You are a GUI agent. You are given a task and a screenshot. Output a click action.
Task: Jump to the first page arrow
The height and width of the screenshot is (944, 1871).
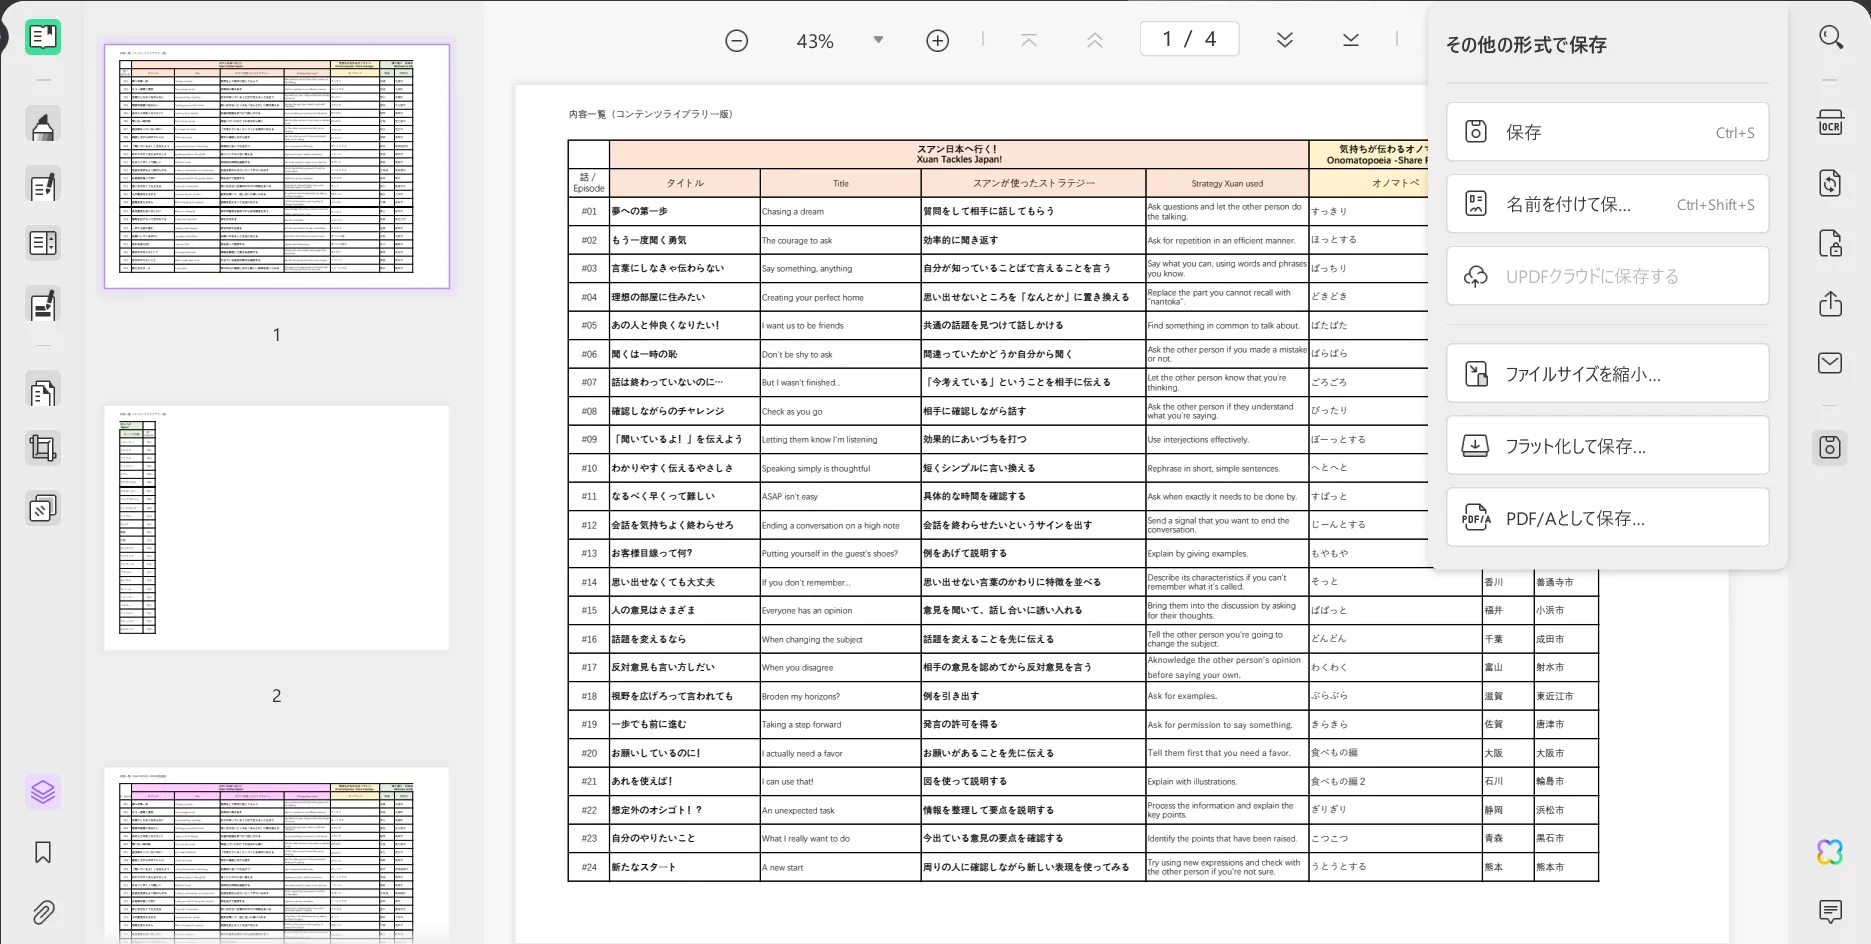(1029, 40)
